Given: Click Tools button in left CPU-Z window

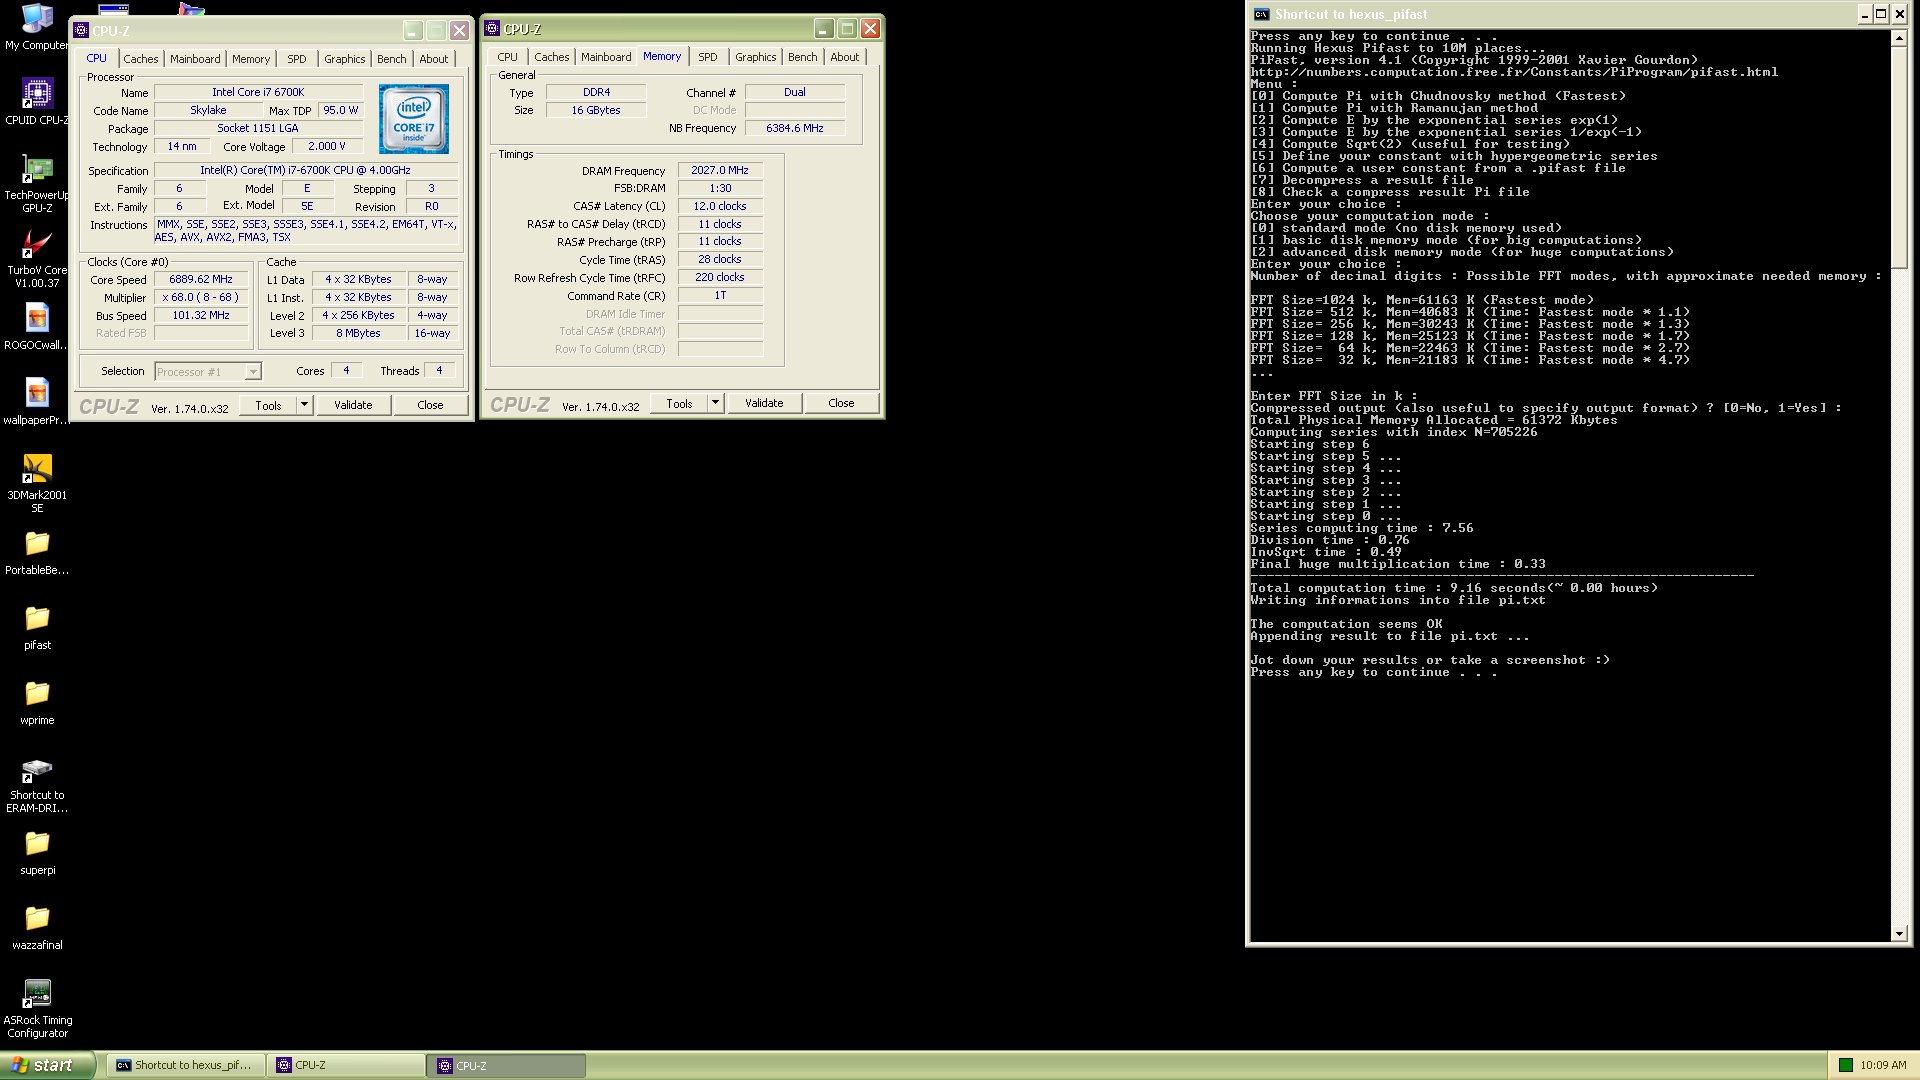Looking at the screenshot, I should click(x=269, y=405).
